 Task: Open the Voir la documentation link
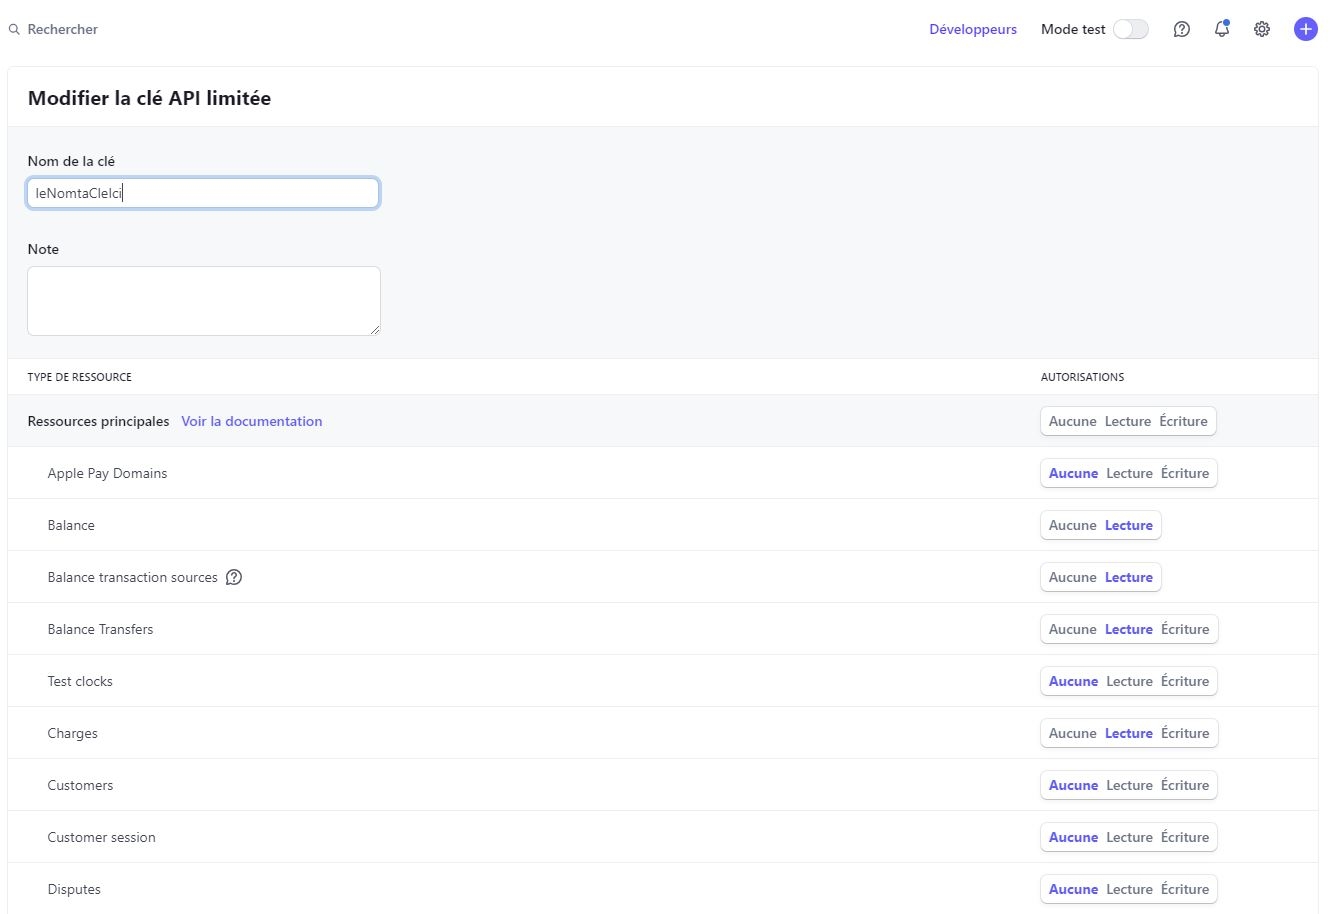[251, 421]
